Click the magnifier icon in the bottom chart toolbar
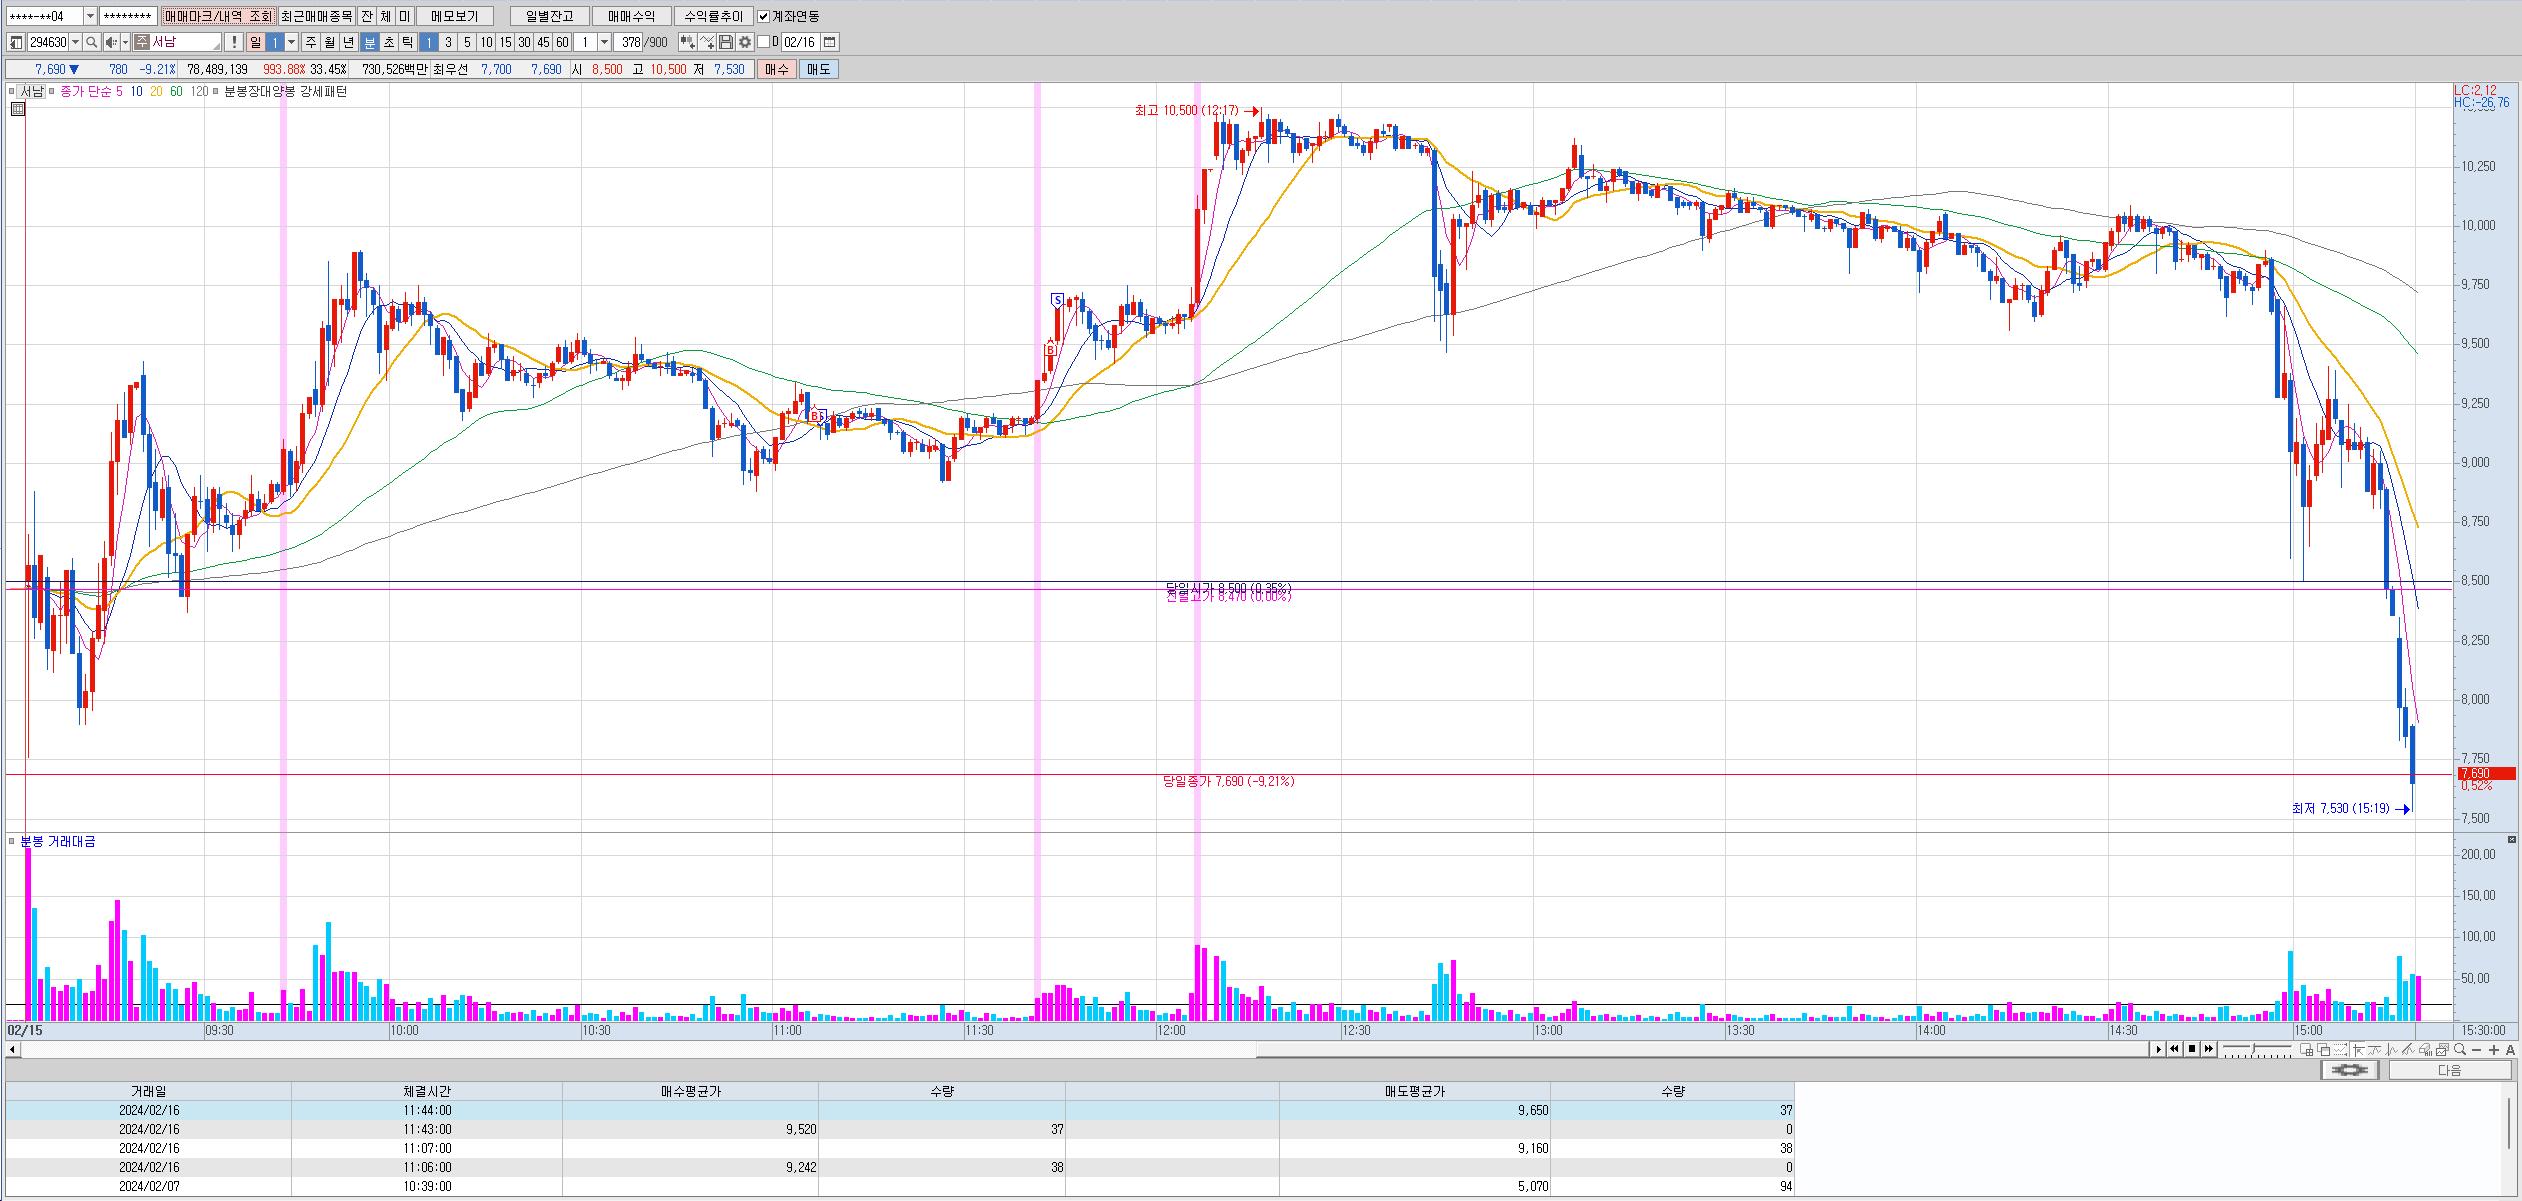Screen dimensions: 2522x1201 click(x=2459, y=1049)
